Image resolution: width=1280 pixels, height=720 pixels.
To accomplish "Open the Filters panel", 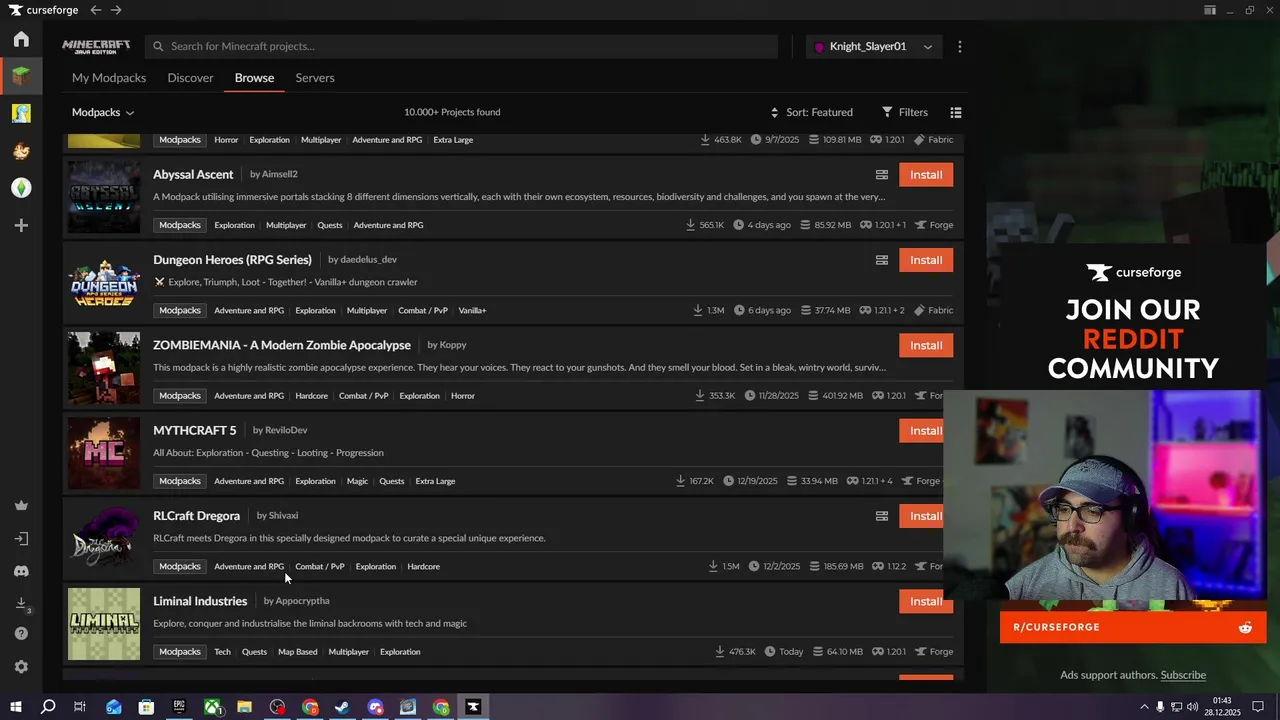I will [x=905, y=112].
